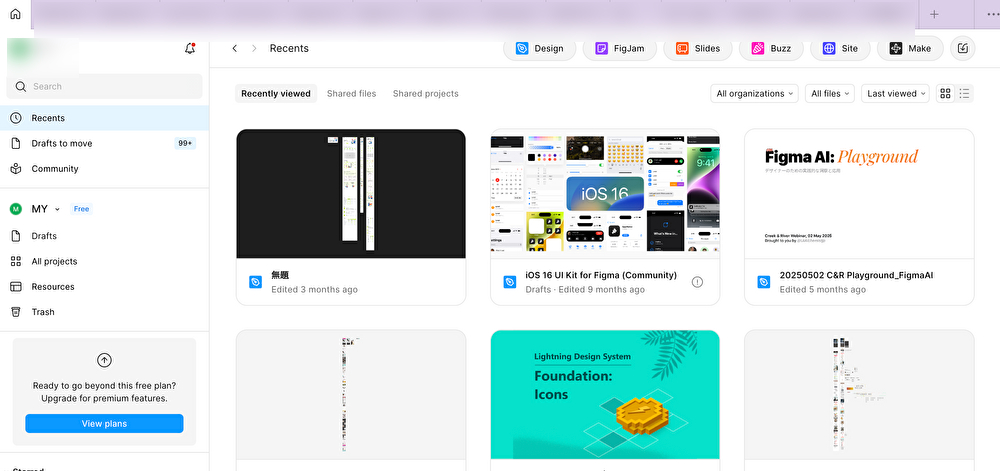Go back with the left arrow

235,48
